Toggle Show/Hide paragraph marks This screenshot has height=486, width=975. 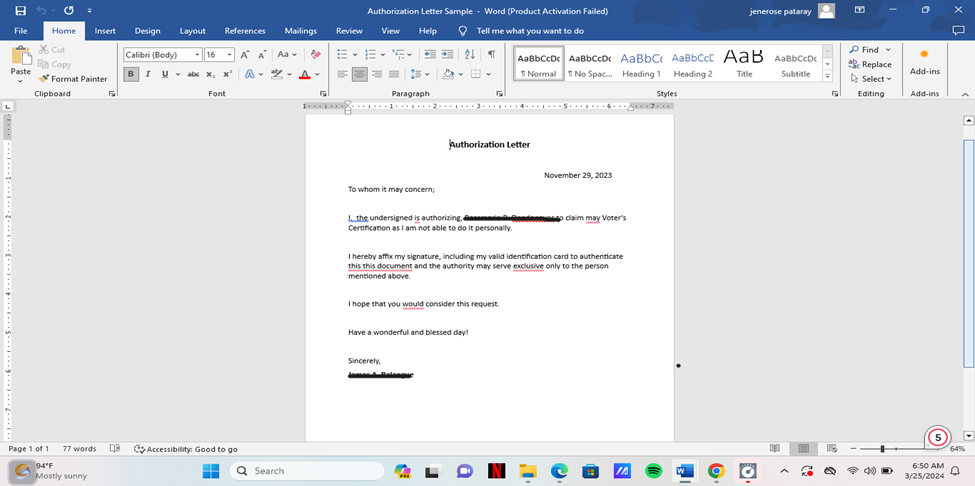[492, 55]
